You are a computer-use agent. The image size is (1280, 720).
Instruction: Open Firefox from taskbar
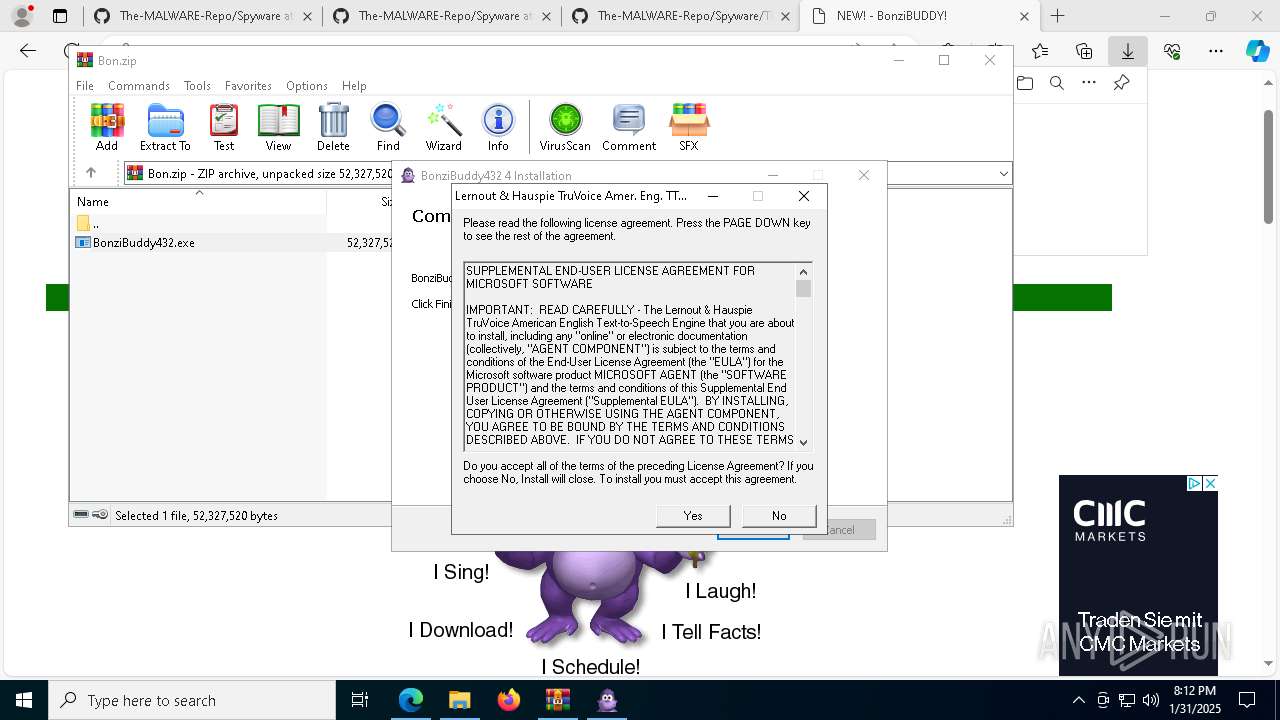point(509,700)
